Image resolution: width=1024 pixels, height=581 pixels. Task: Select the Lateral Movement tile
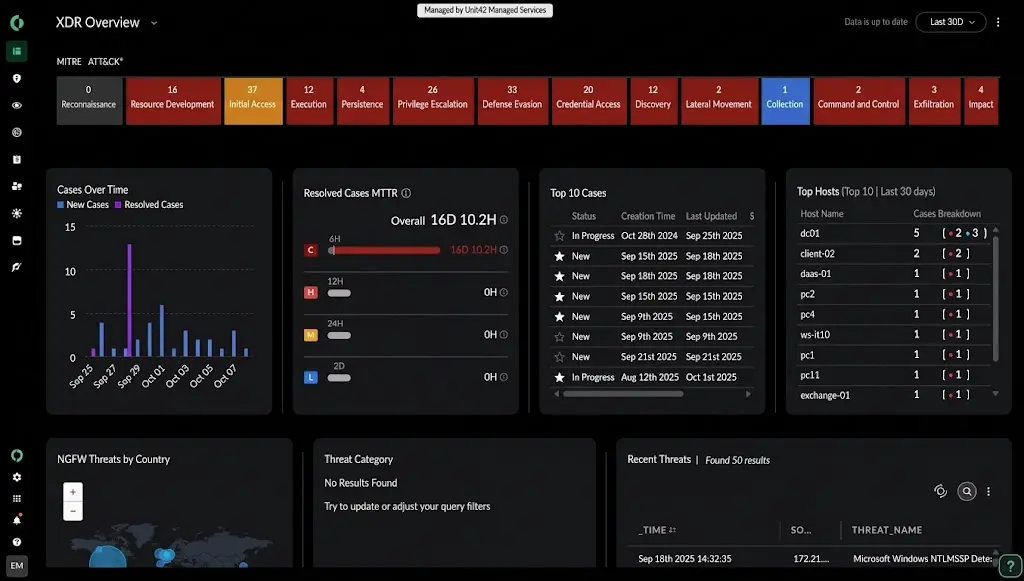tap(719, 101)
